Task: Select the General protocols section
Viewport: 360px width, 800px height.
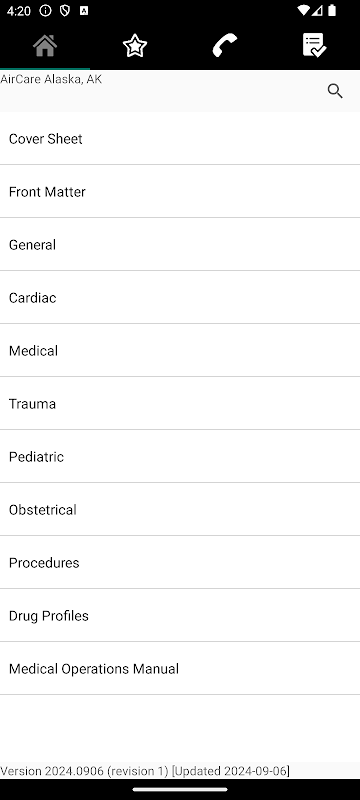Action: pyautogui.click(x=180, y=244)
